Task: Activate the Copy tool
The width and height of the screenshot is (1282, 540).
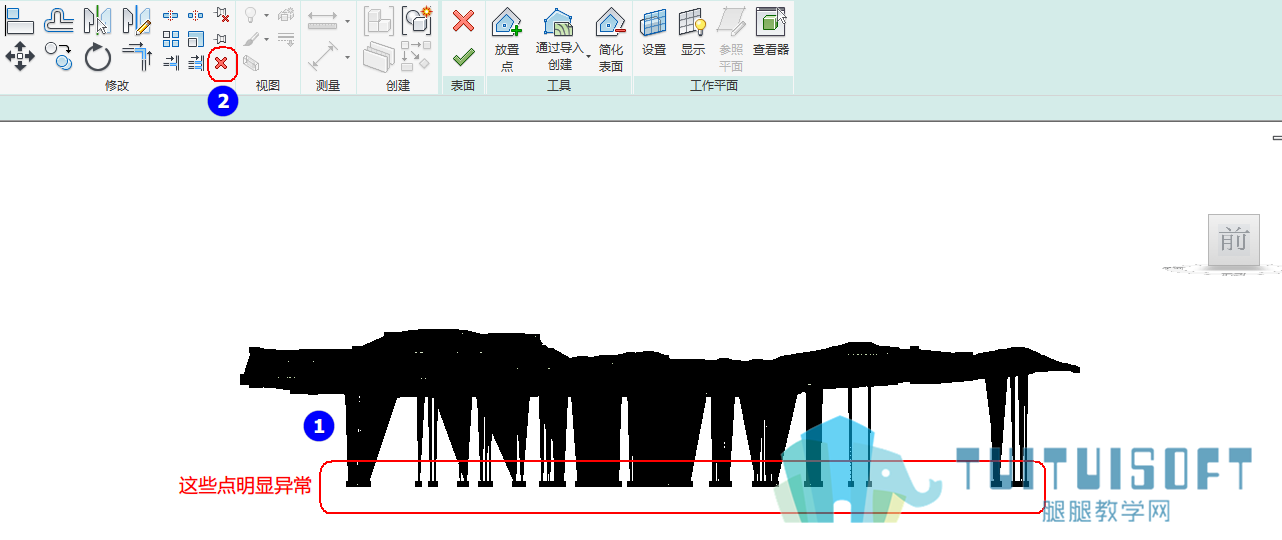Action: (x=58, y=56)
